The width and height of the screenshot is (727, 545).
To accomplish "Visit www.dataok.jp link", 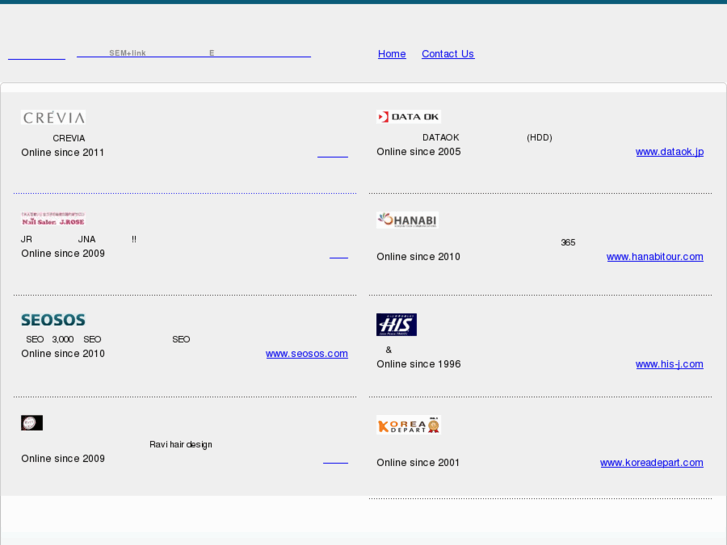I will pyautogui.click(x=670, y=152).
